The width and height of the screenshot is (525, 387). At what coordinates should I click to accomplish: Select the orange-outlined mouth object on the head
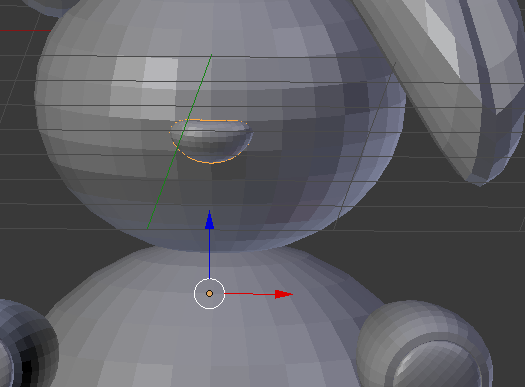(211, 141)
